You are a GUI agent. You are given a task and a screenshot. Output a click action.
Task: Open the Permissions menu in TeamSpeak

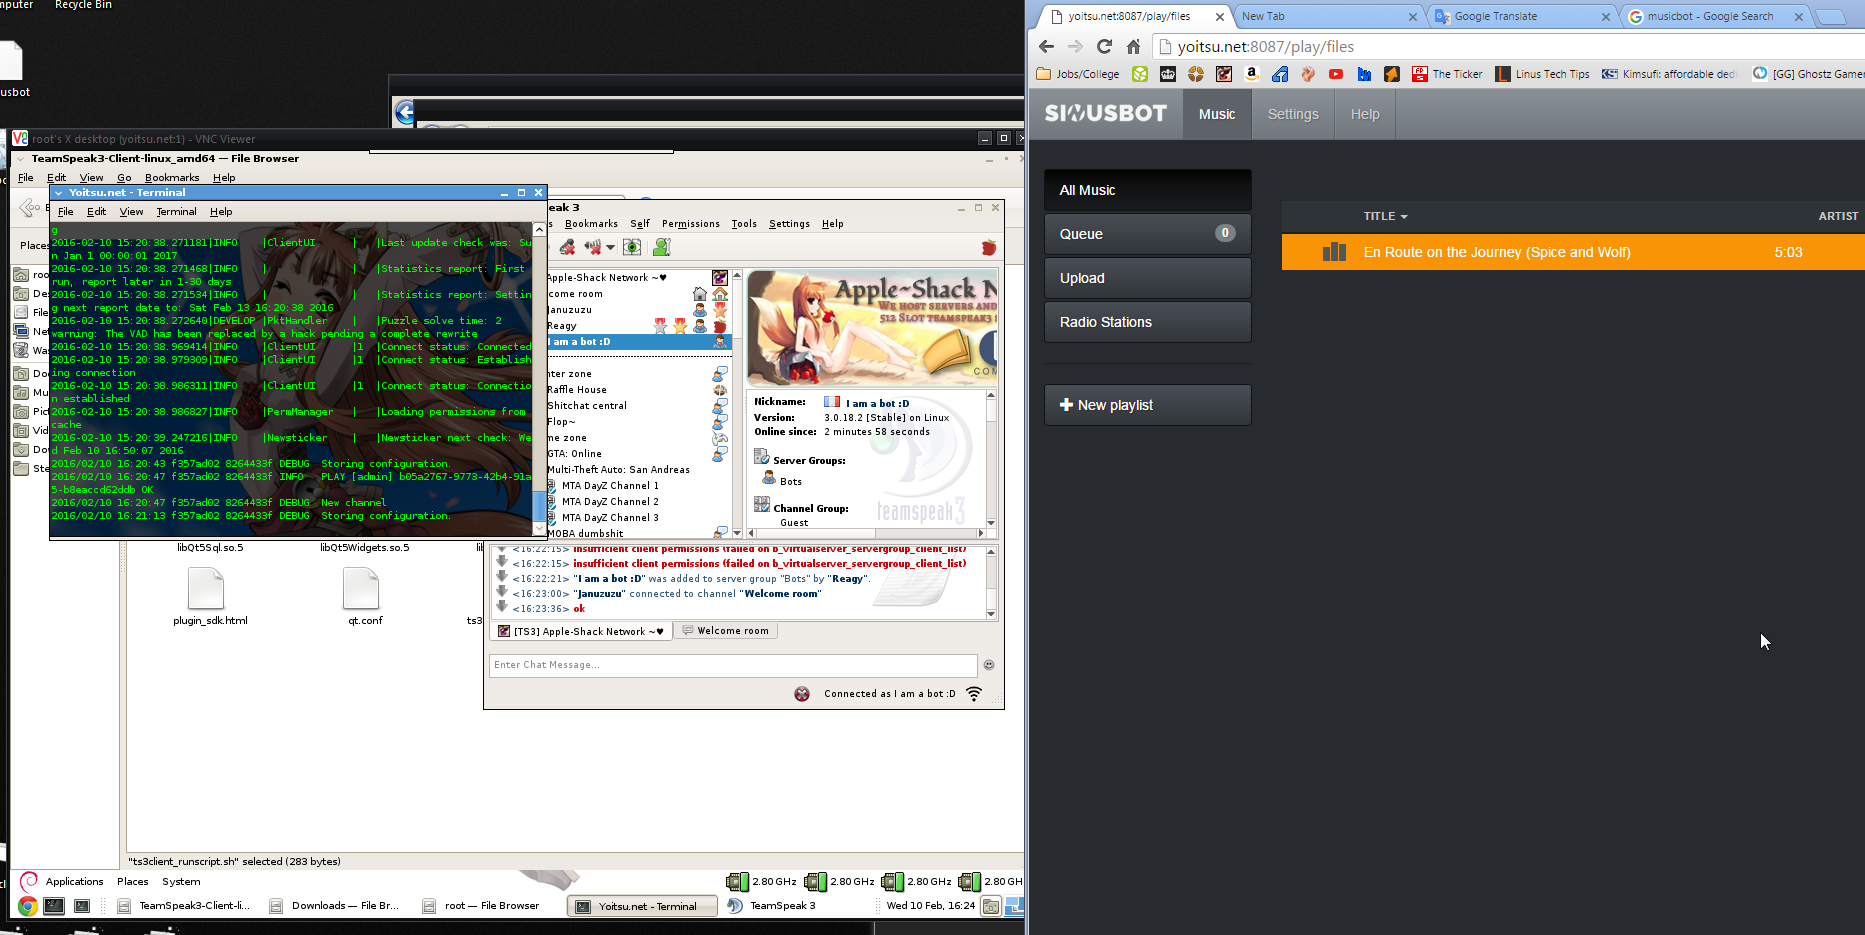point(690,224)
